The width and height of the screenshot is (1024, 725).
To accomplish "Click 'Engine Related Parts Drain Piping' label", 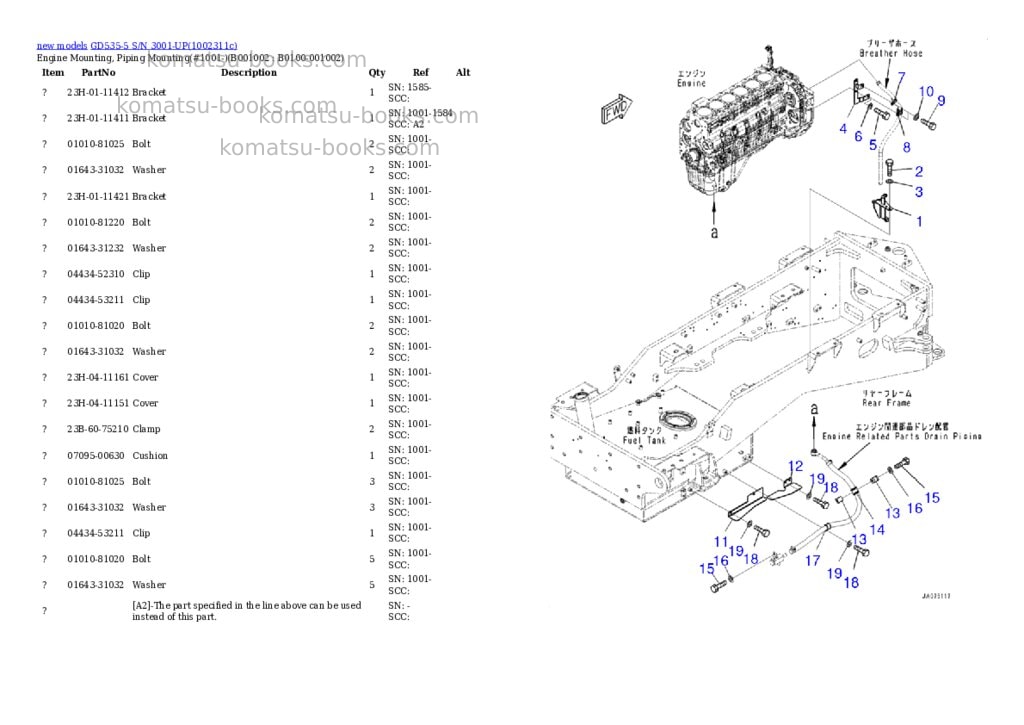I will coord(901,436).
